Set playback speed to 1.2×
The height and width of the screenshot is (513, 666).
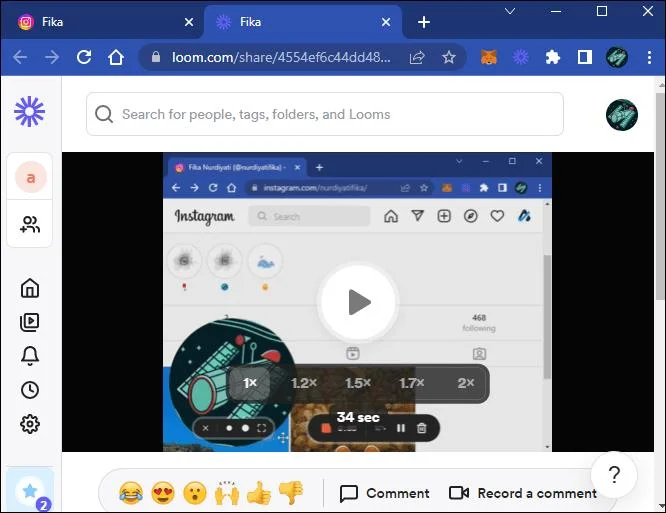pos(304,383)
